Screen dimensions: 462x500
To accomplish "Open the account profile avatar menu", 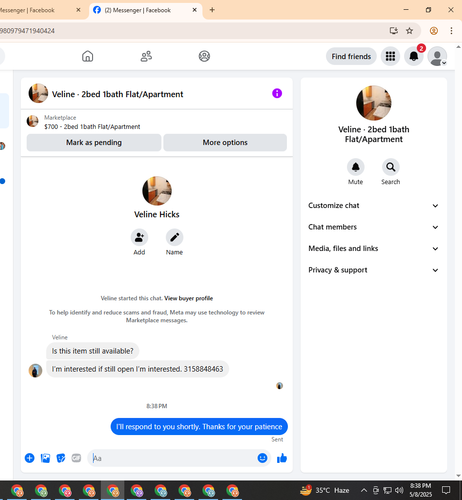I will point(437,56).
